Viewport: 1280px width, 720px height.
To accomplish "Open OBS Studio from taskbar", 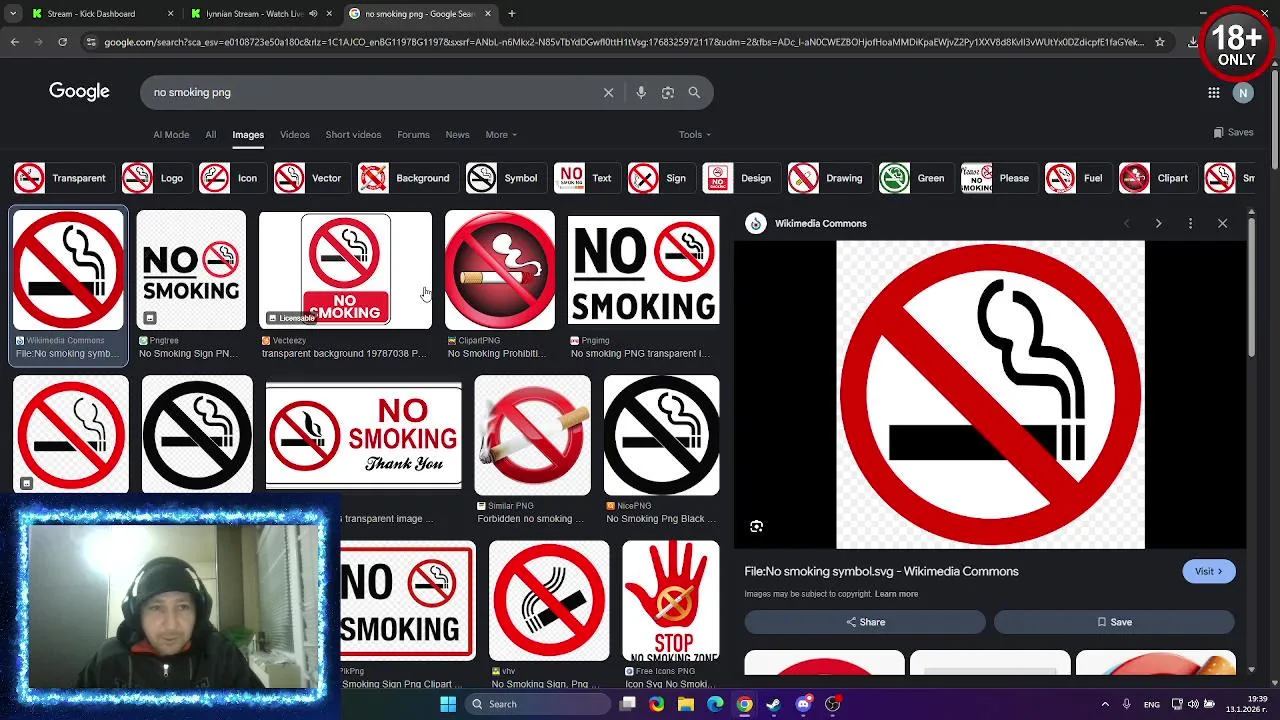I will (x=832, y=704).
